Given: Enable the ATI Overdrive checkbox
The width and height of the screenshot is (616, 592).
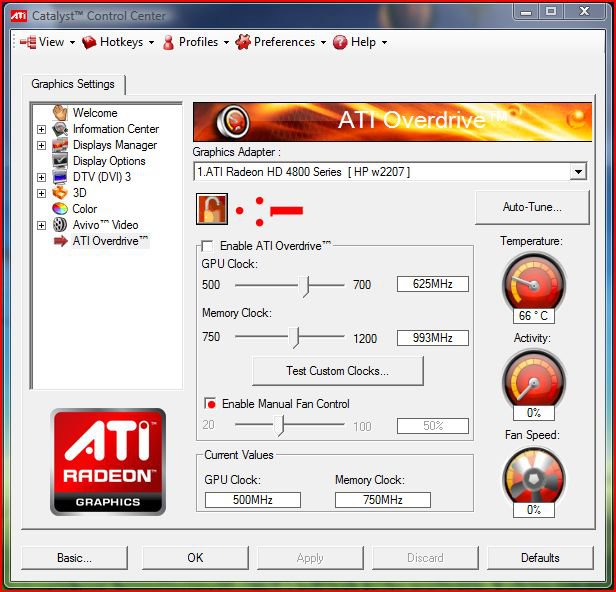Looking at the screenshot, I should pos(207,246).
